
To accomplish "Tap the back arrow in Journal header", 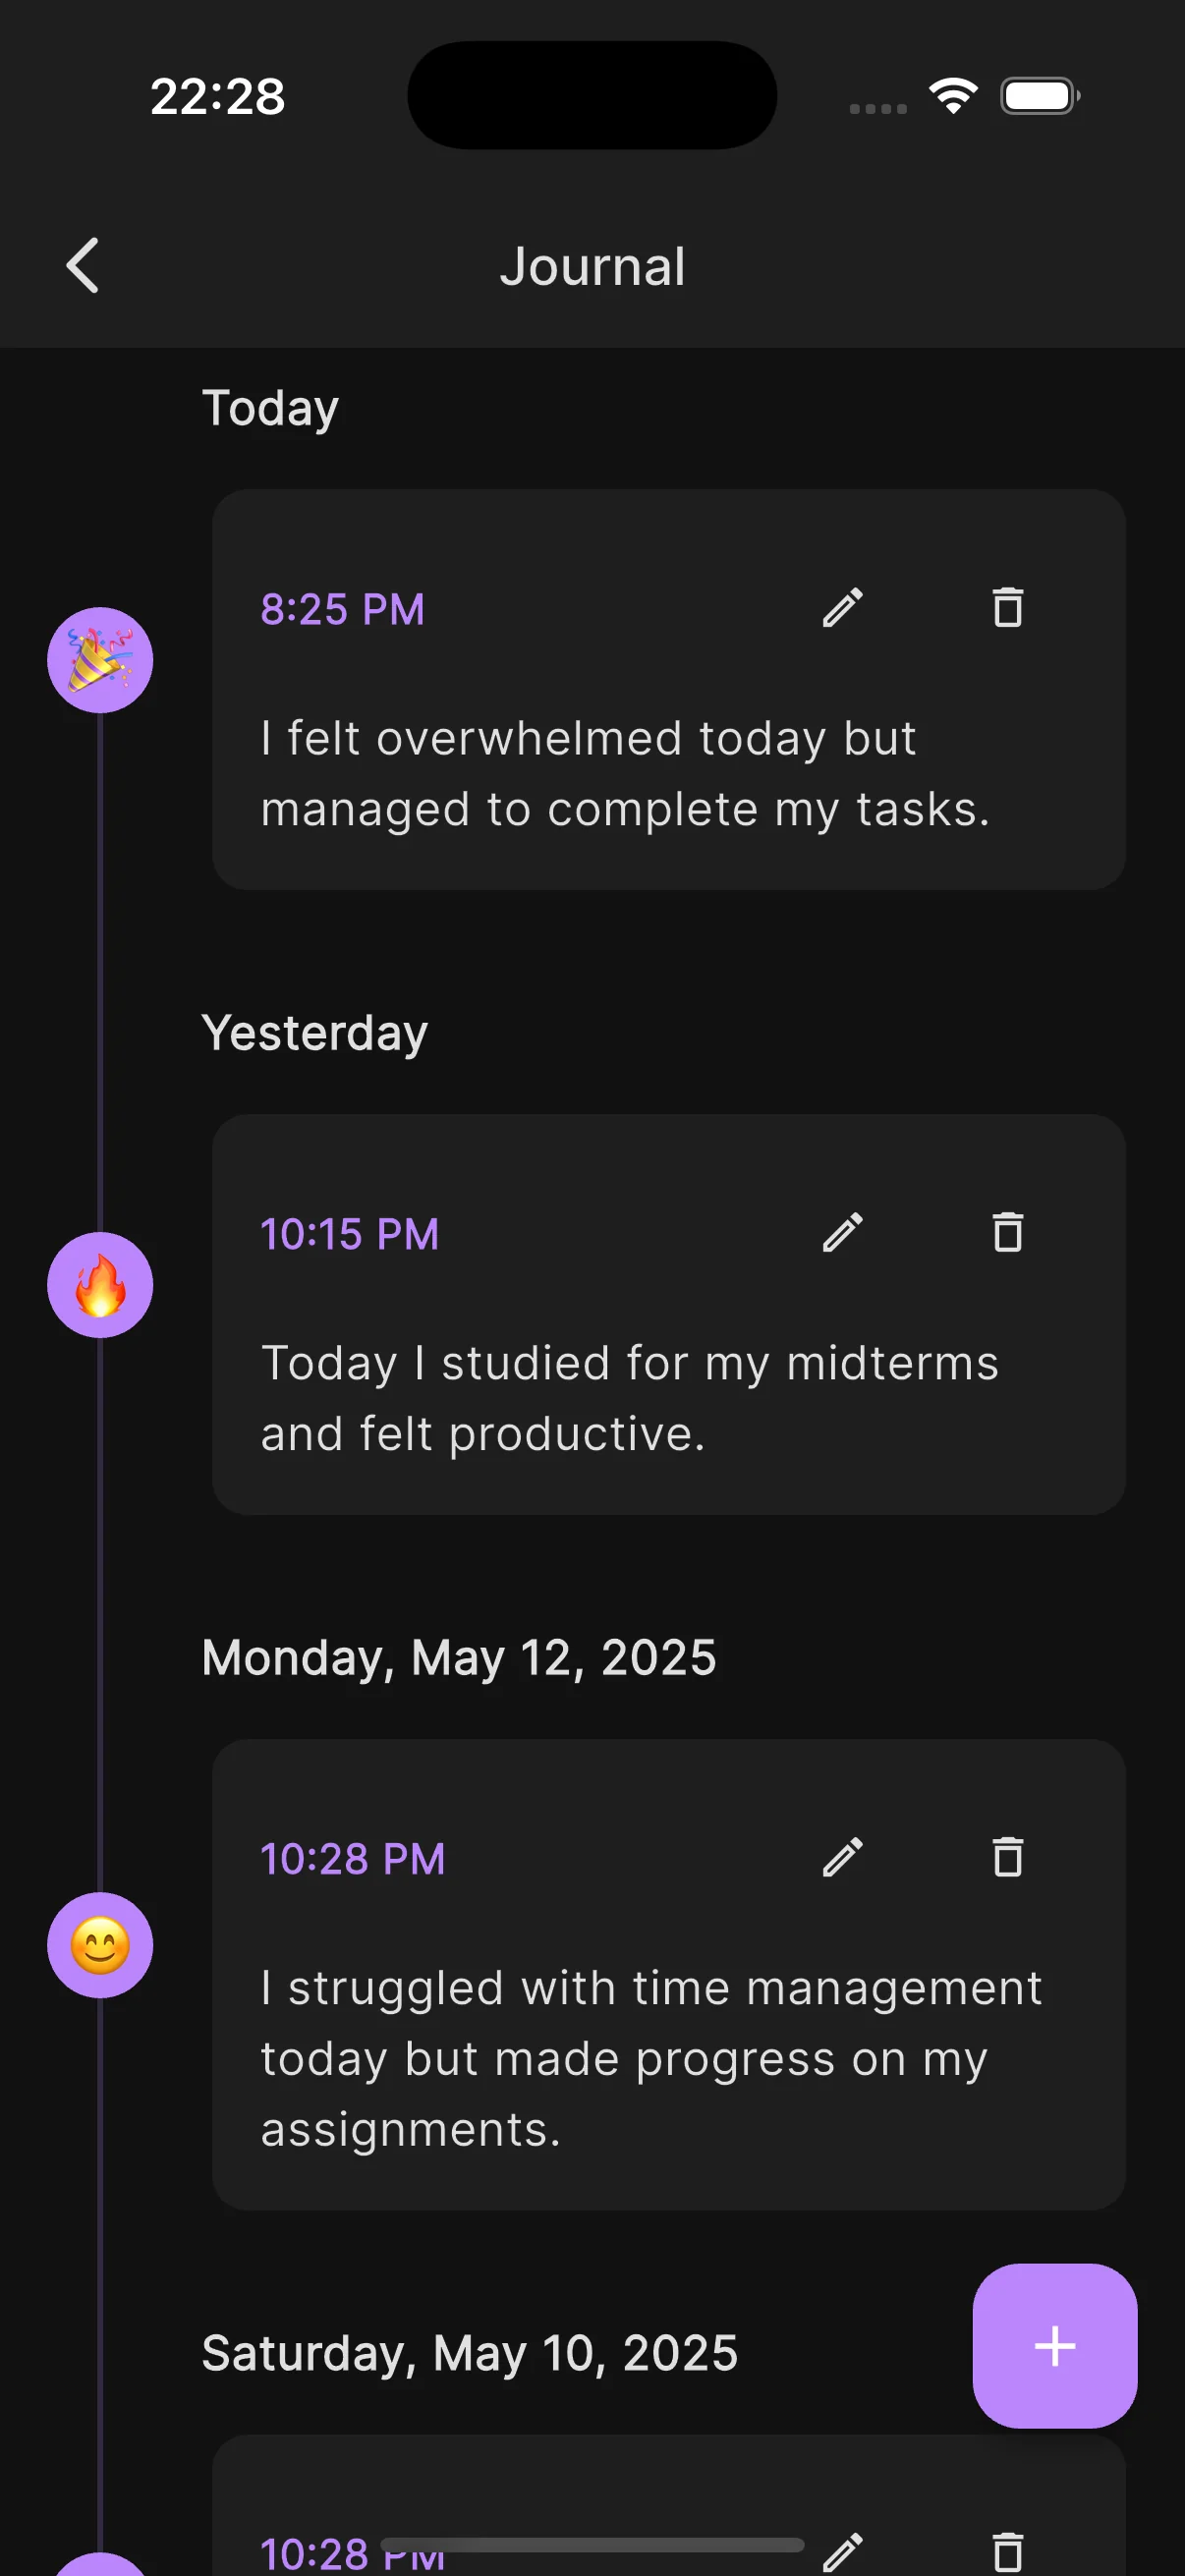I will [83, 266].
